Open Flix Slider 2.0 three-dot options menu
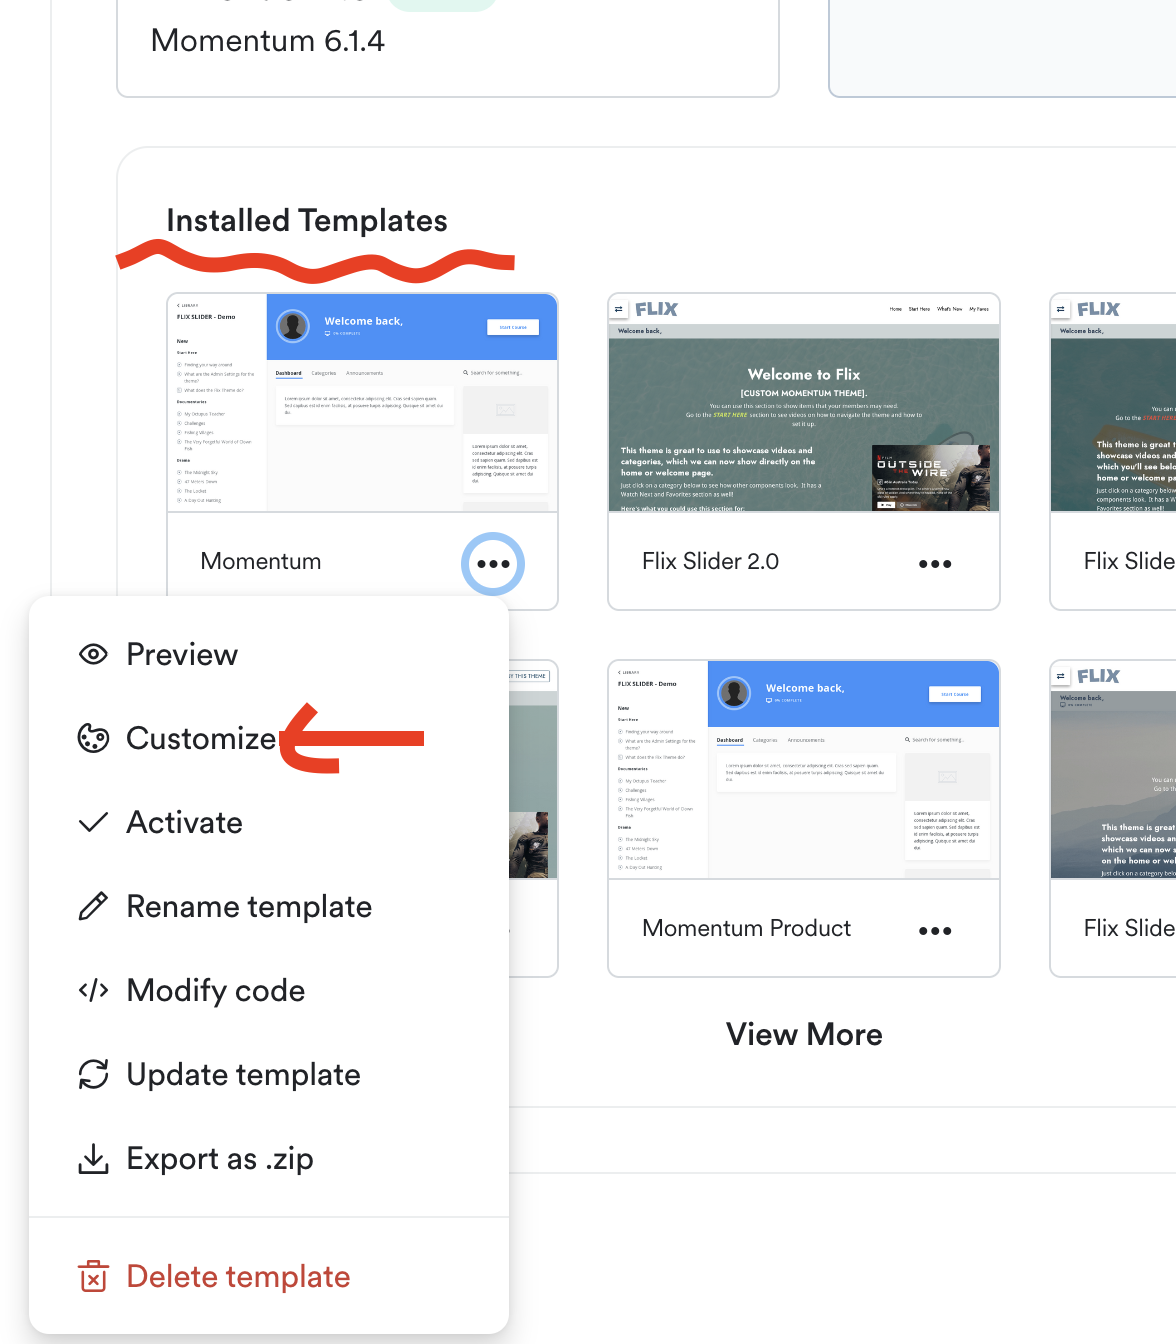This screenshot has height=1344, width=1176. (935, 564)
